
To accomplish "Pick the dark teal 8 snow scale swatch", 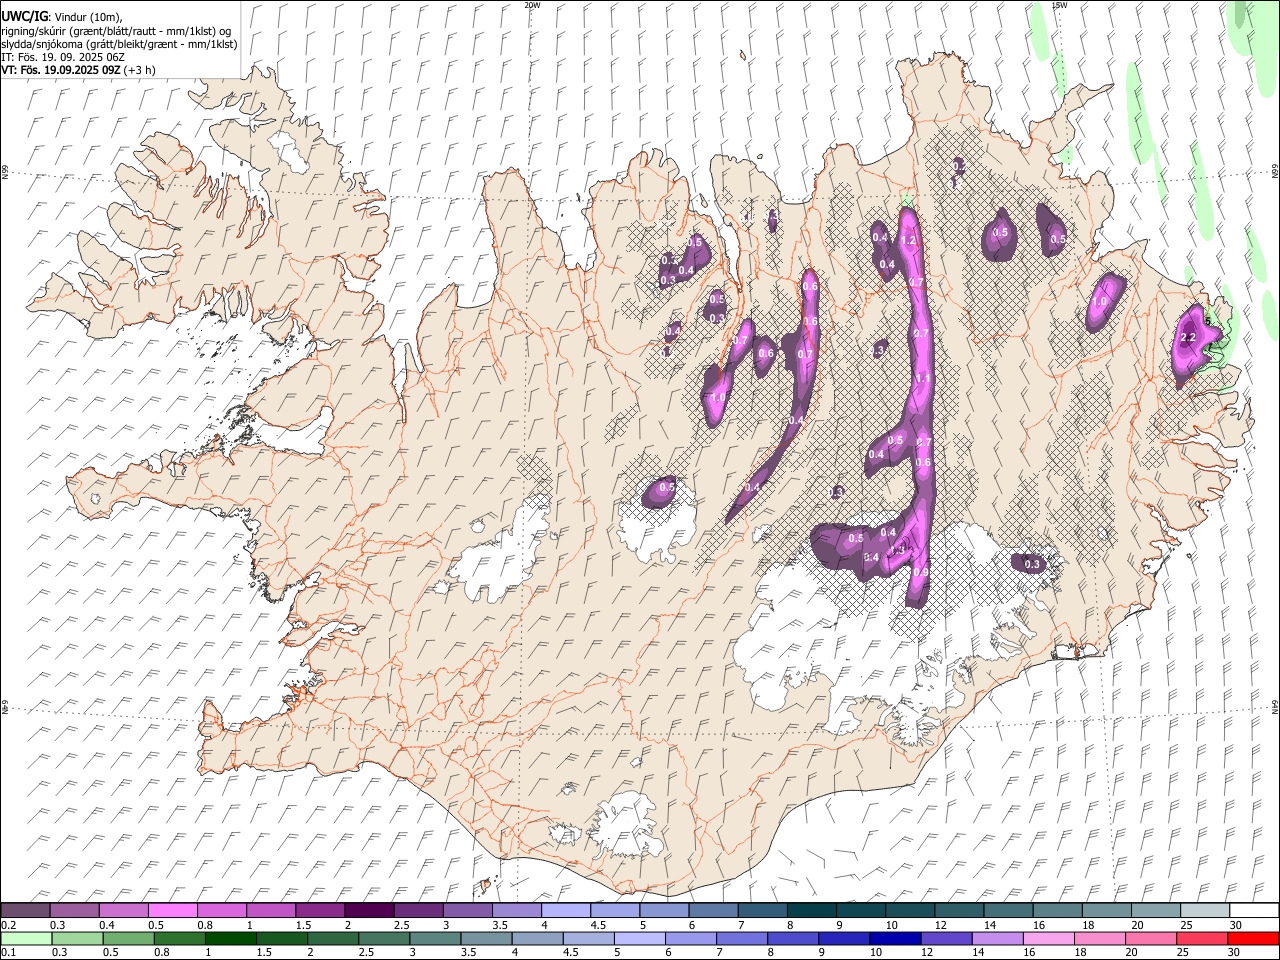I will pyautogui.click(x=811, y=910).
